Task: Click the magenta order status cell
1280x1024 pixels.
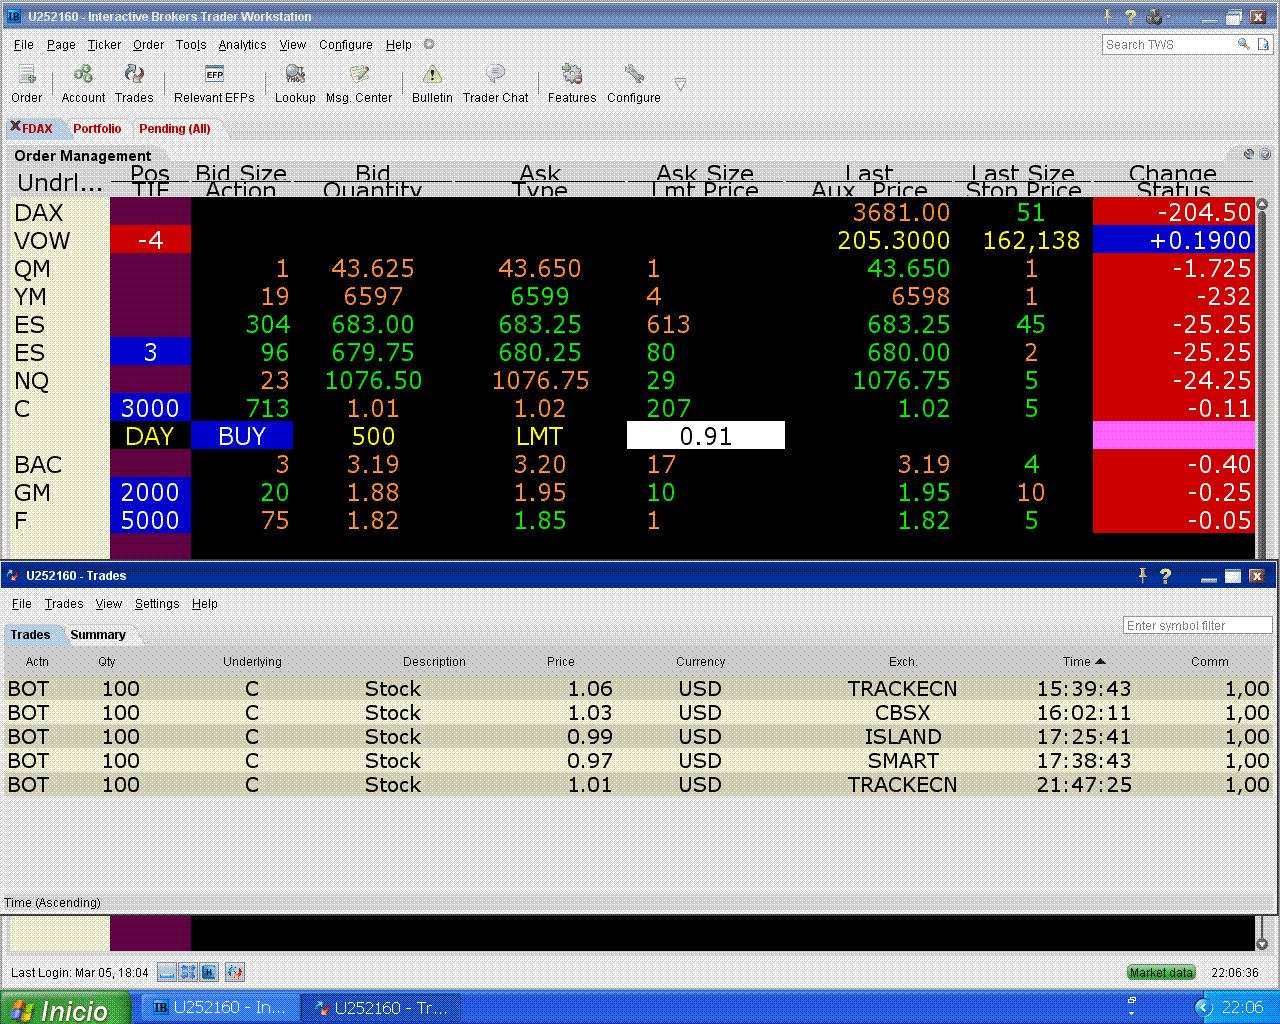Action: pyautogui.click(x=1174, y=436)
